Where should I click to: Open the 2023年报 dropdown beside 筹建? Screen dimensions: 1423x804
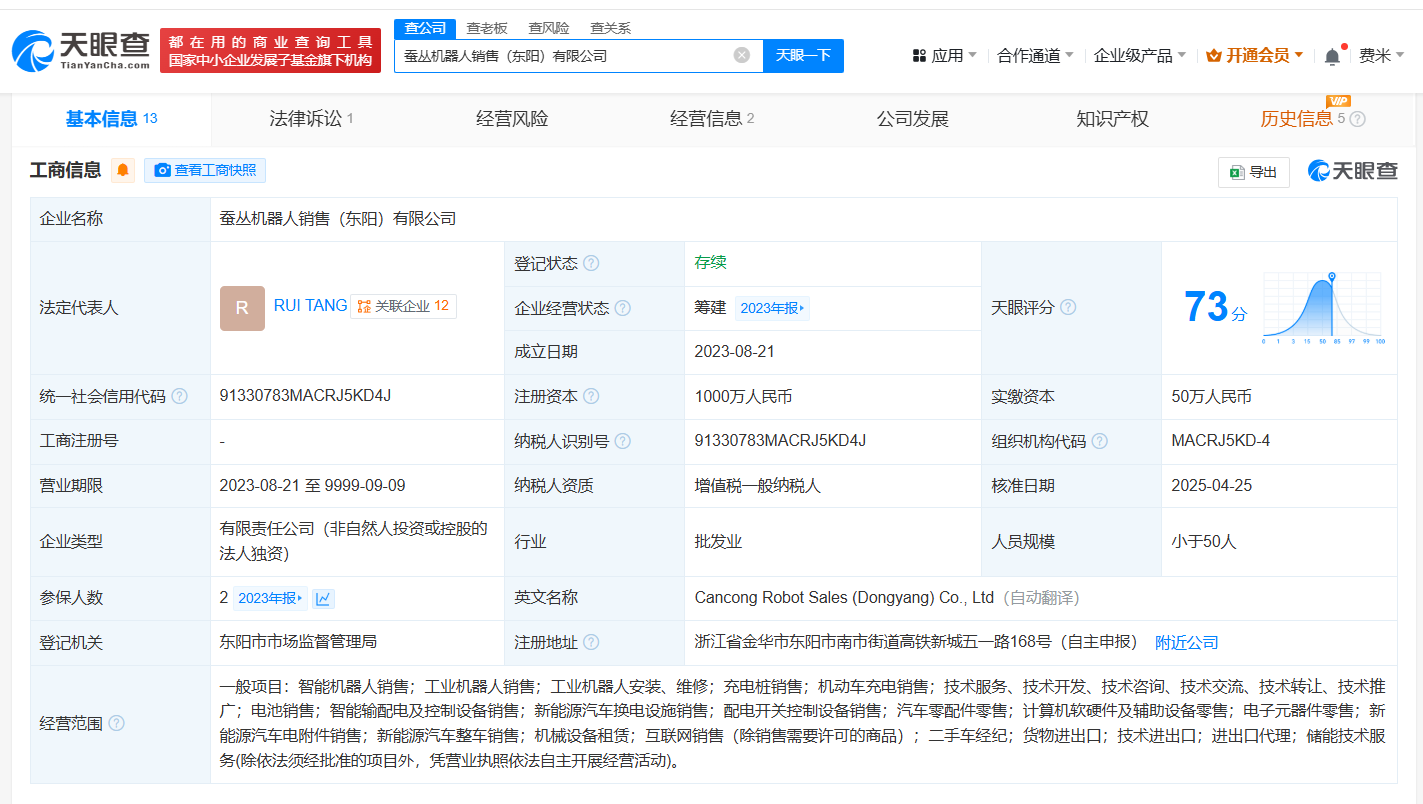[772, 308]
